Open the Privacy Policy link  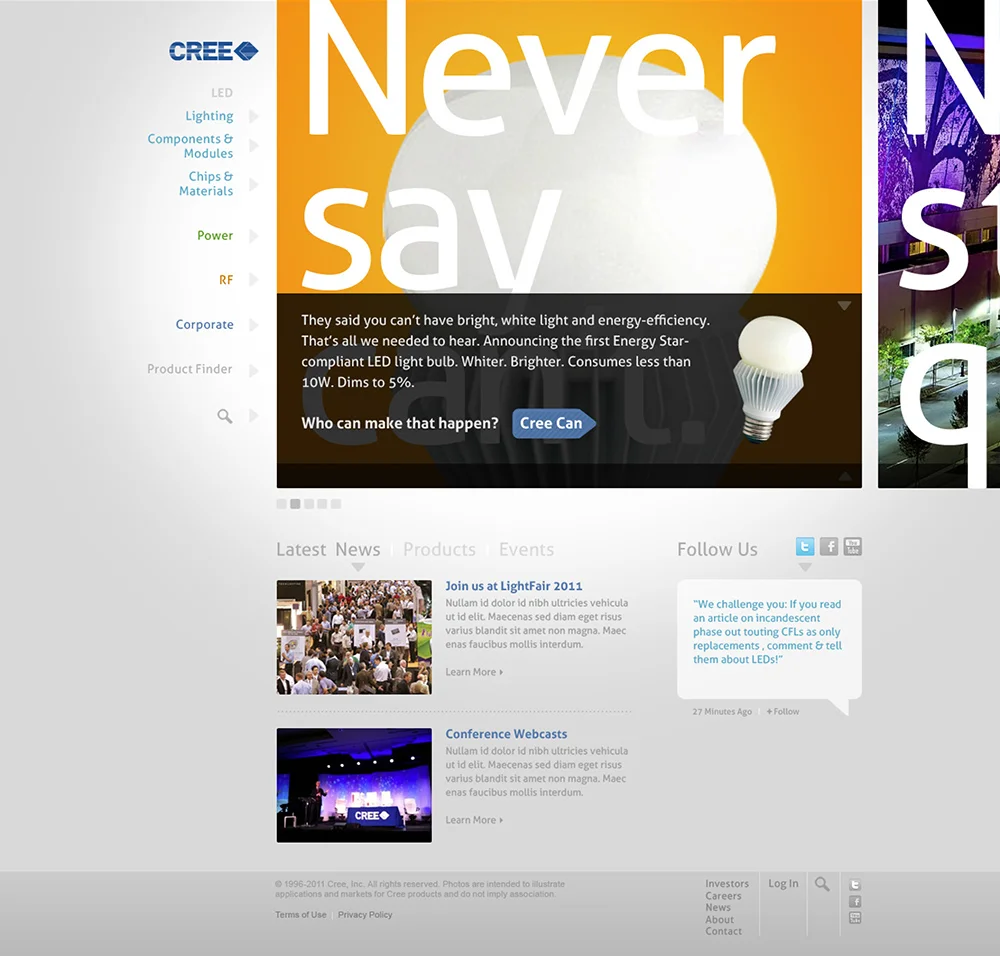365,915
